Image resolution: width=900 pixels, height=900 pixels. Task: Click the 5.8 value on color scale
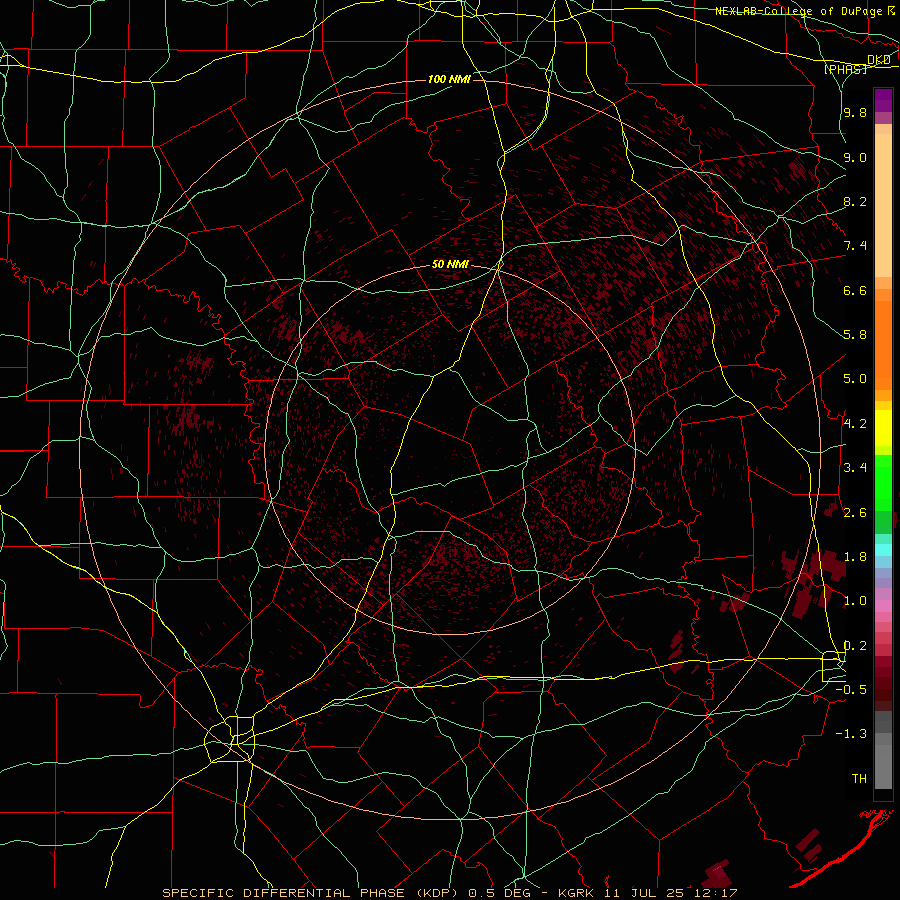coord(855,335)
